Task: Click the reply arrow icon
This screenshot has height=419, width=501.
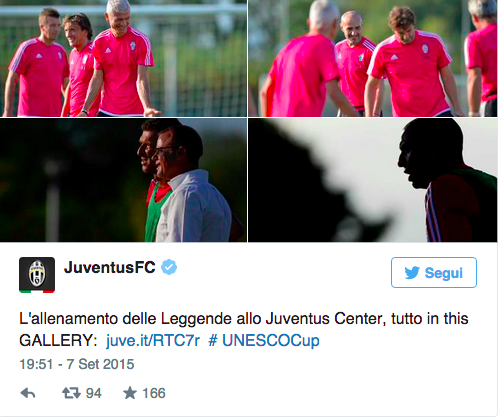Action: click(x=28, y=395)
